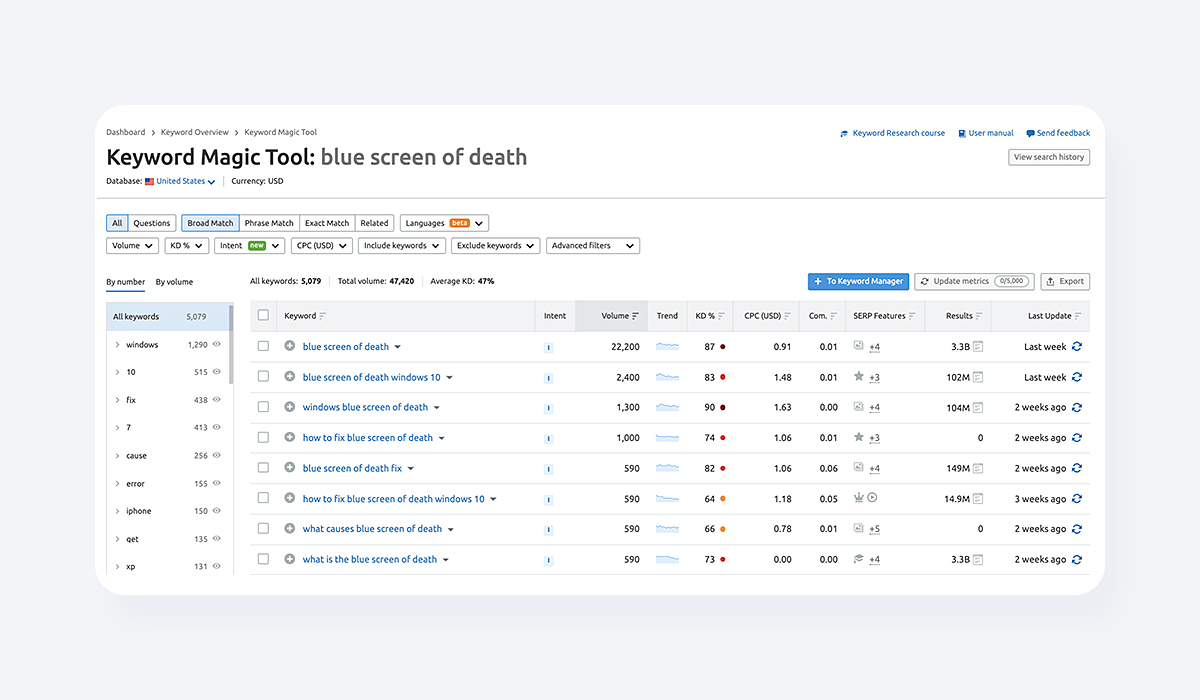This screenshot has height=700, width=1200.
Task: Select all keywords with header checkbox
Action: (x=264, y=315)
